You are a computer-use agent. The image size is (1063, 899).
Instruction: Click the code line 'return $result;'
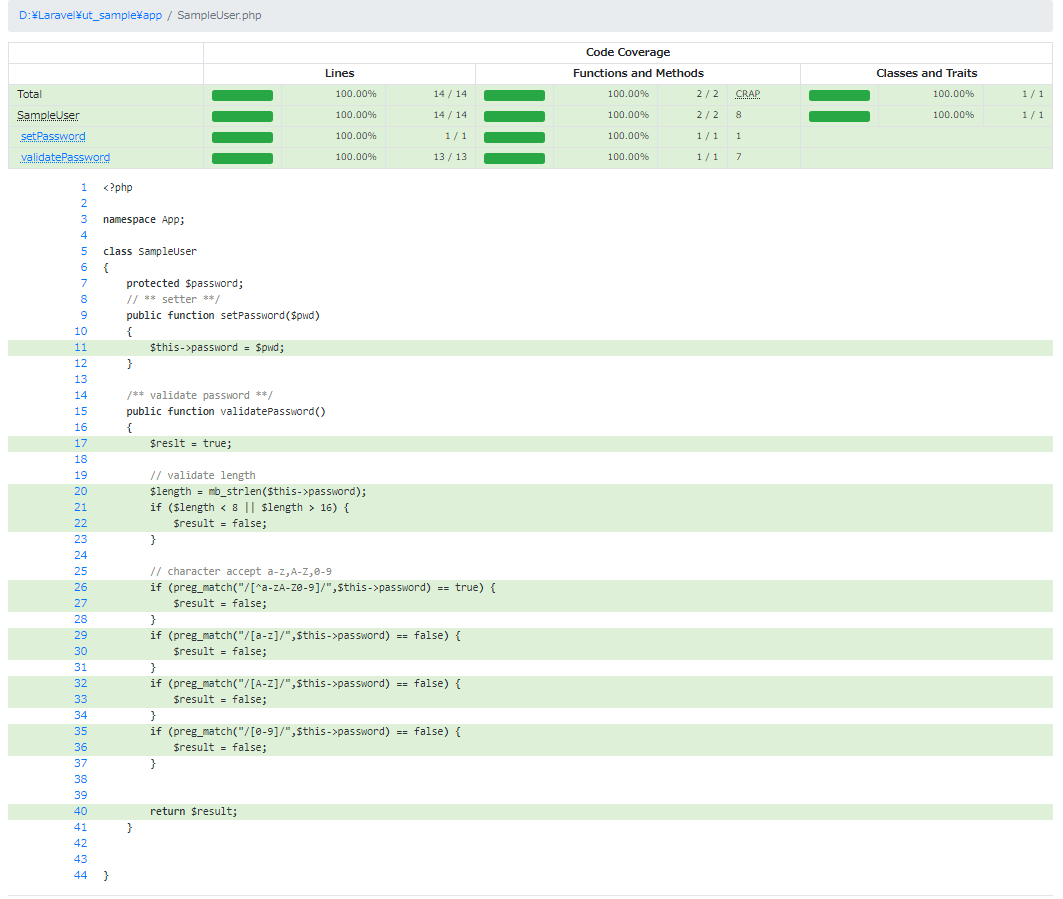click(194, 812)
